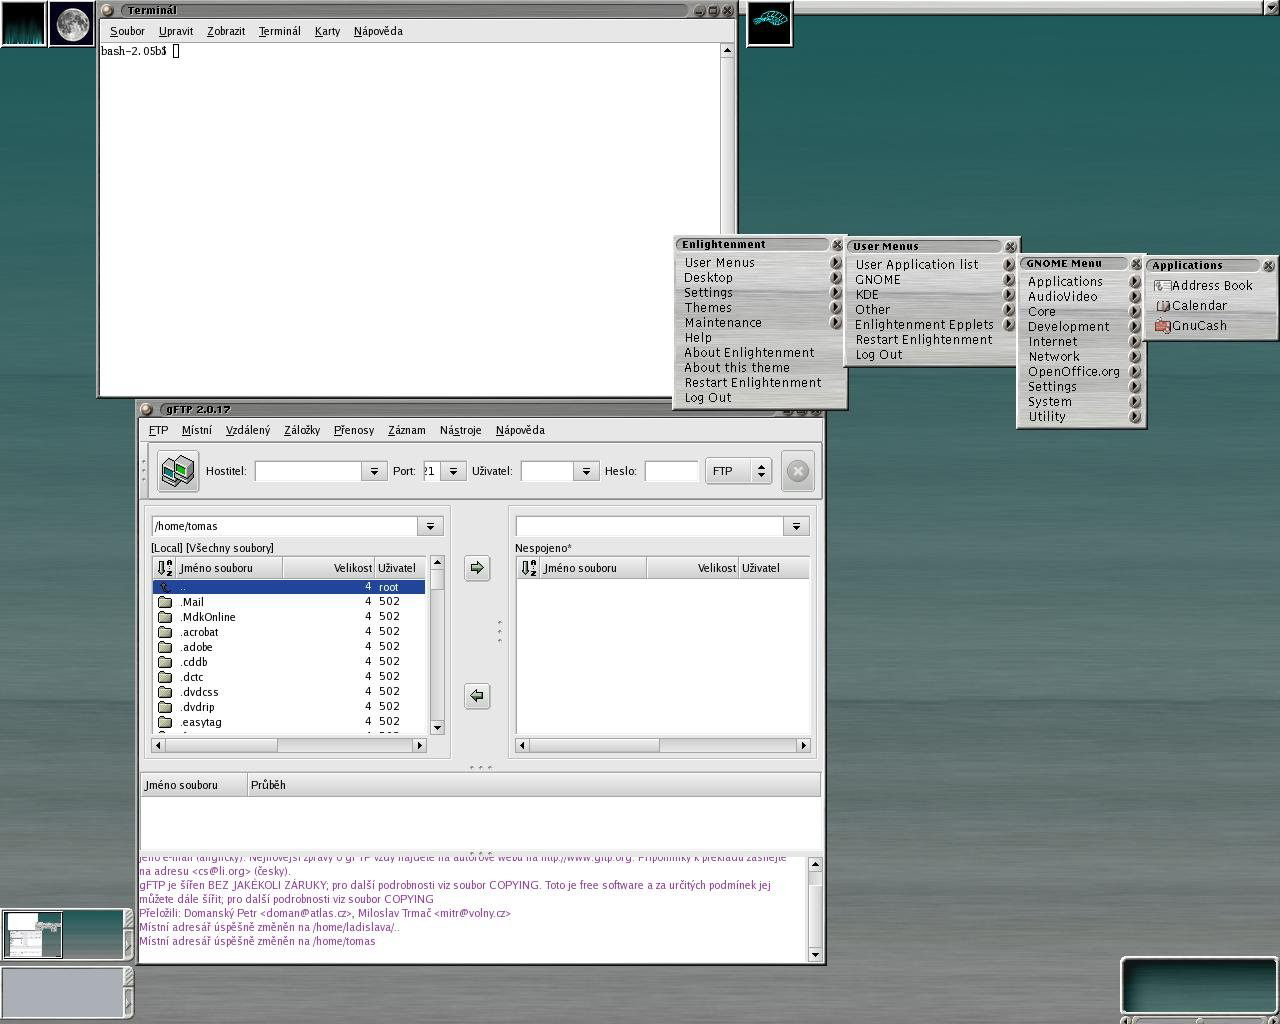Select the .easytag folder icon
The height and width of the screenshot is (1024, 1280).
coord(165,722)
